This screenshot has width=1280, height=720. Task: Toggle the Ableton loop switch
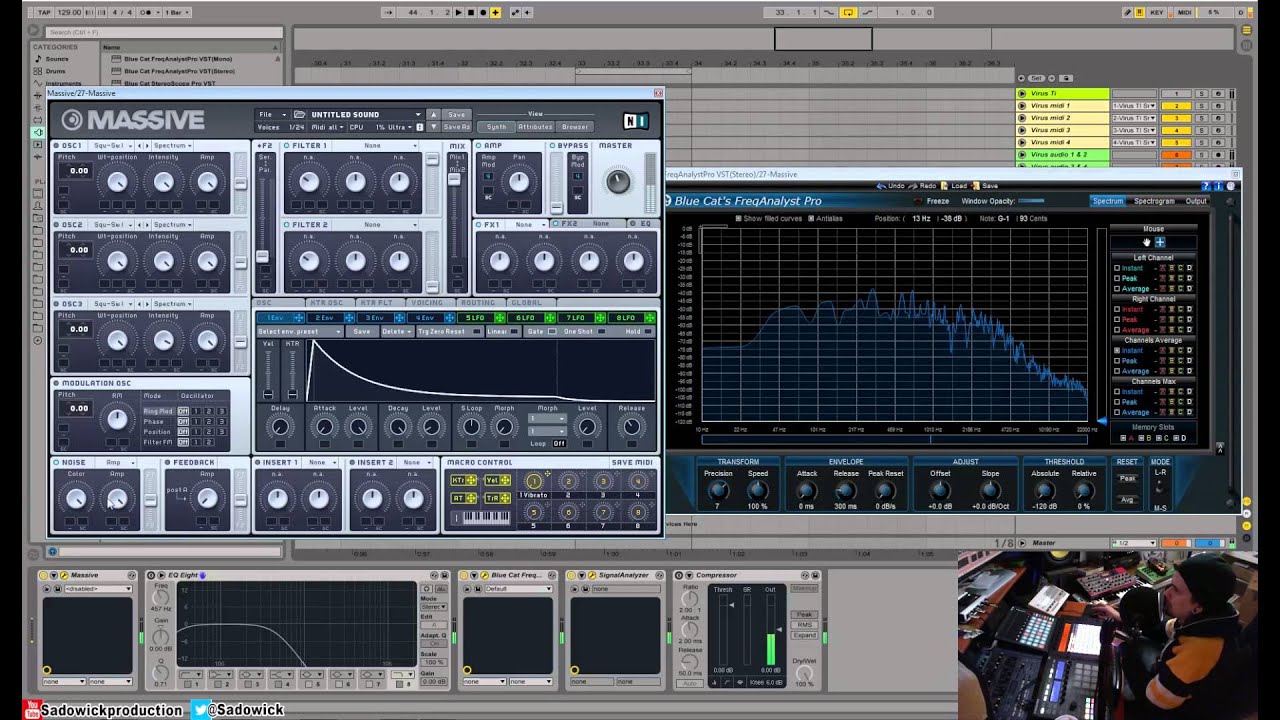point(848,12)
